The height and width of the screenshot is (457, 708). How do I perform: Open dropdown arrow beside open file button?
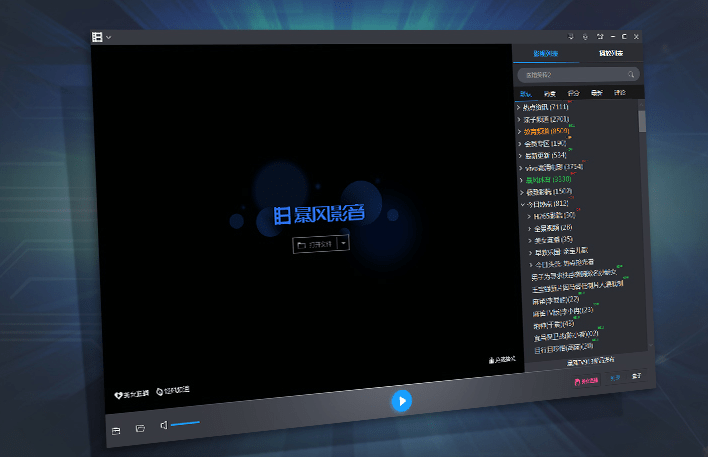click(x=343, y=243)
